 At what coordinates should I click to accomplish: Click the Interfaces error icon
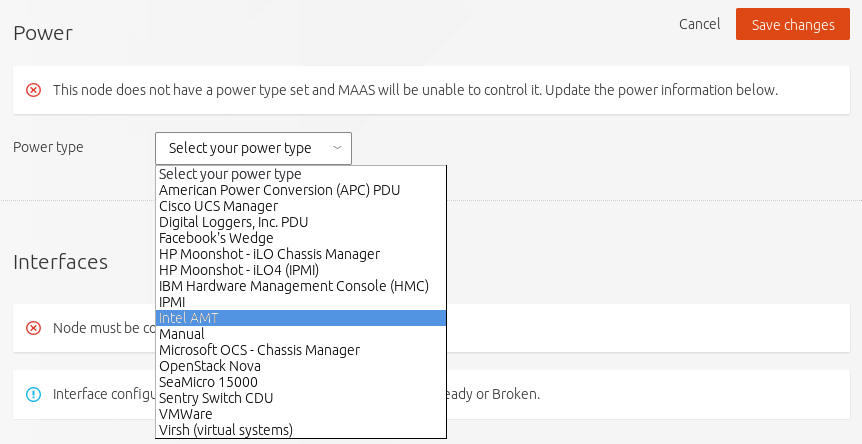click(x=33, y=328)
